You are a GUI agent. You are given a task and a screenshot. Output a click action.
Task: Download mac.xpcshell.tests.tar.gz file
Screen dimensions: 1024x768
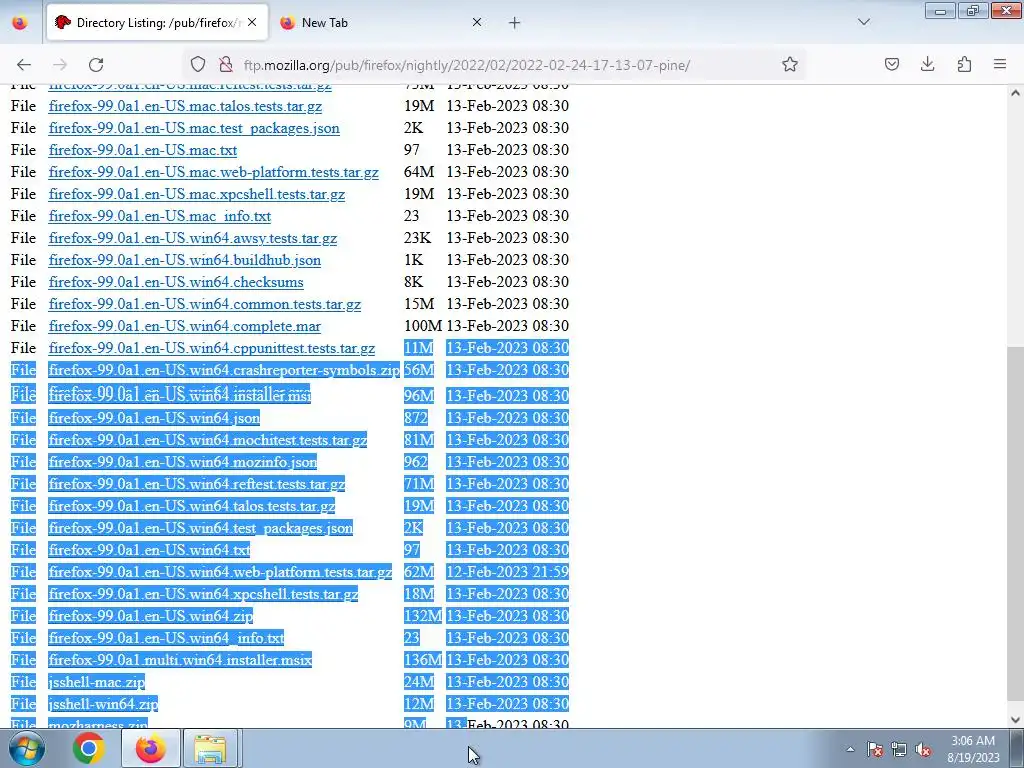(197, 194)
